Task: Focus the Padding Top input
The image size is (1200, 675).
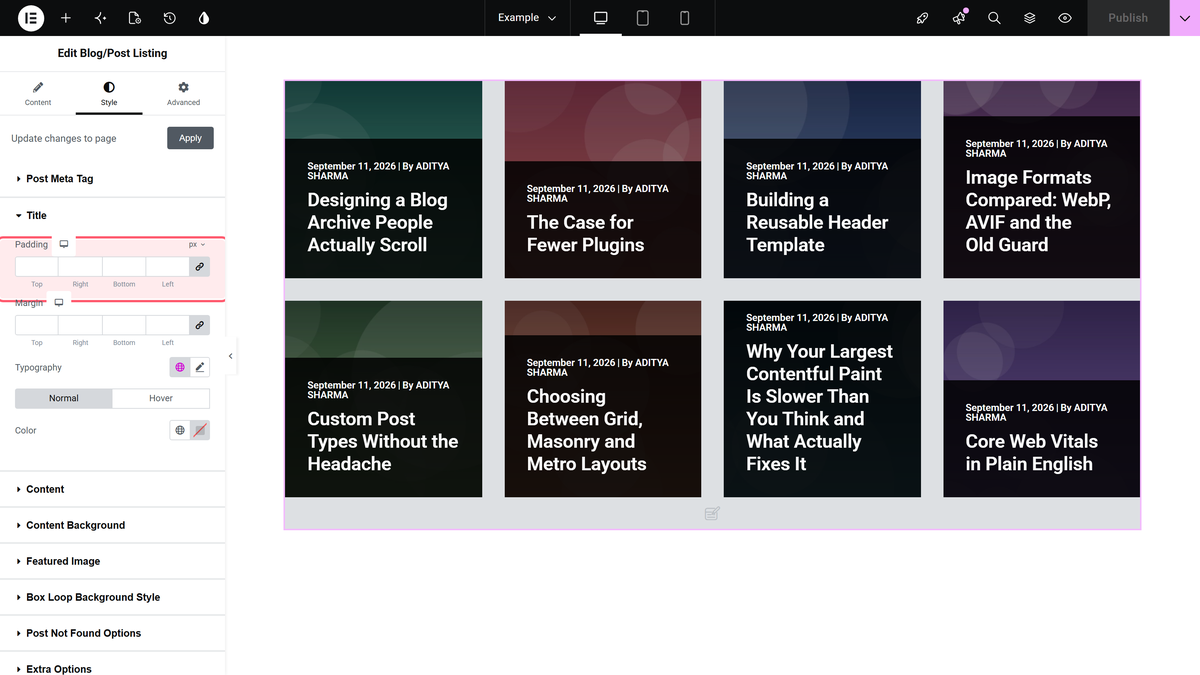Action: point(37,267)
